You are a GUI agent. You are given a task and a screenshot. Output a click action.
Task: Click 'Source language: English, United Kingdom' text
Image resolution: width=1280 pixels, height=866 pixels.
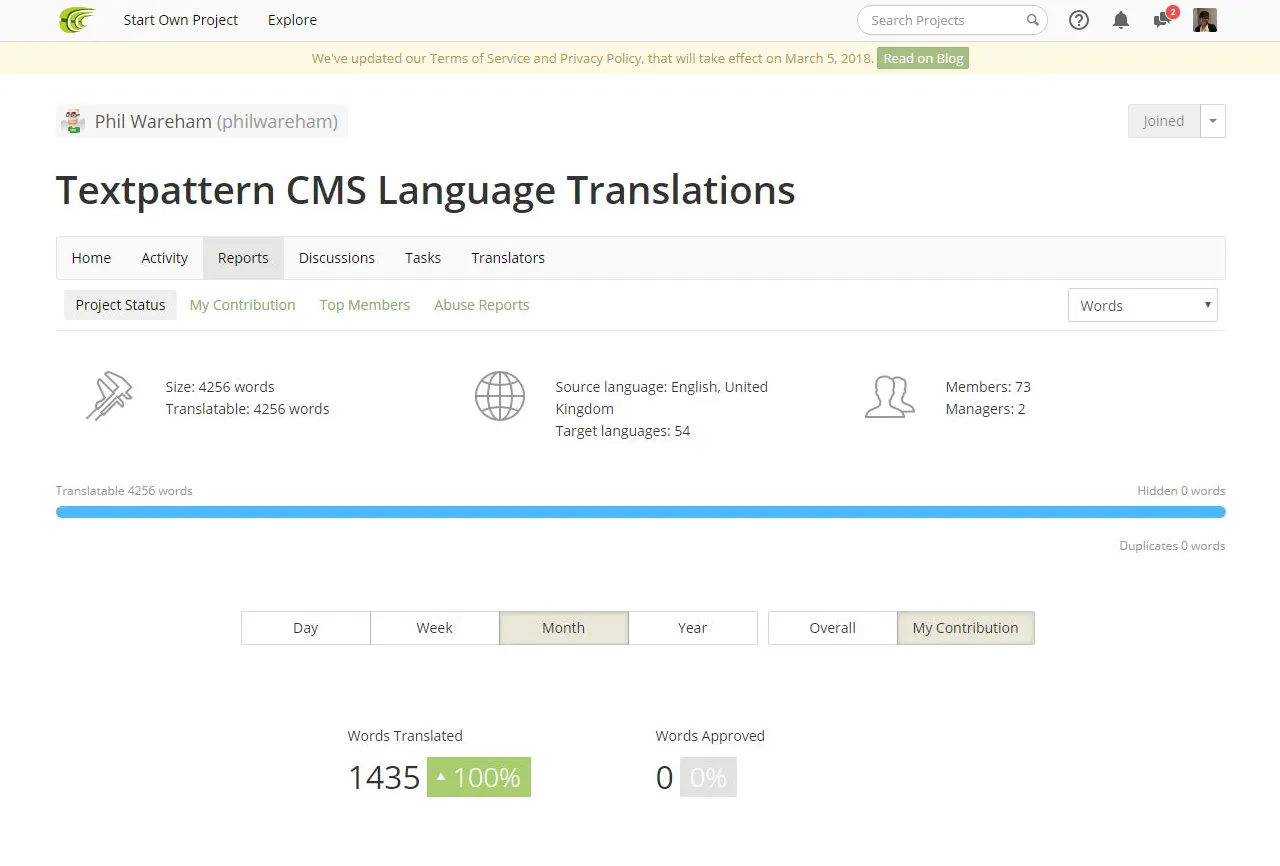662,398
